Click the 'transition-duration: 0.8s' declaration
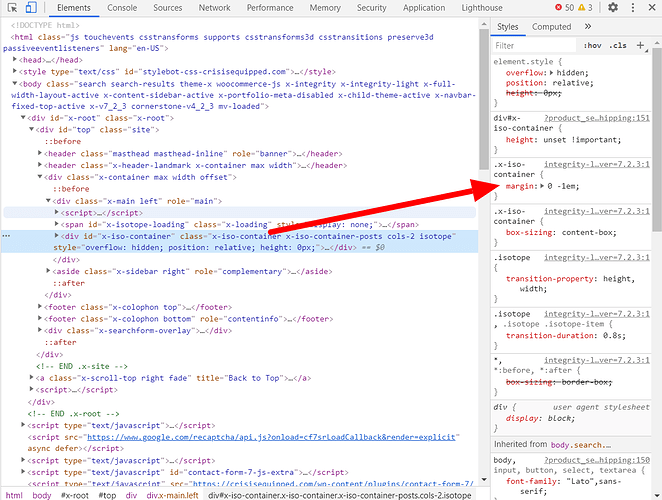 tap(566, 335)
